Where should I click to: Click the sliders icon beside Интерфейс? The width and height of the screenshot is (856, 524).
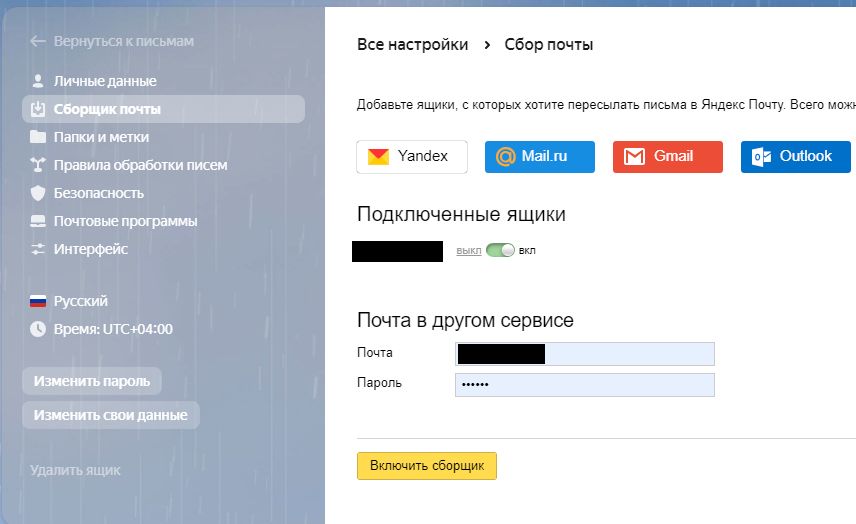click(38, 249)
